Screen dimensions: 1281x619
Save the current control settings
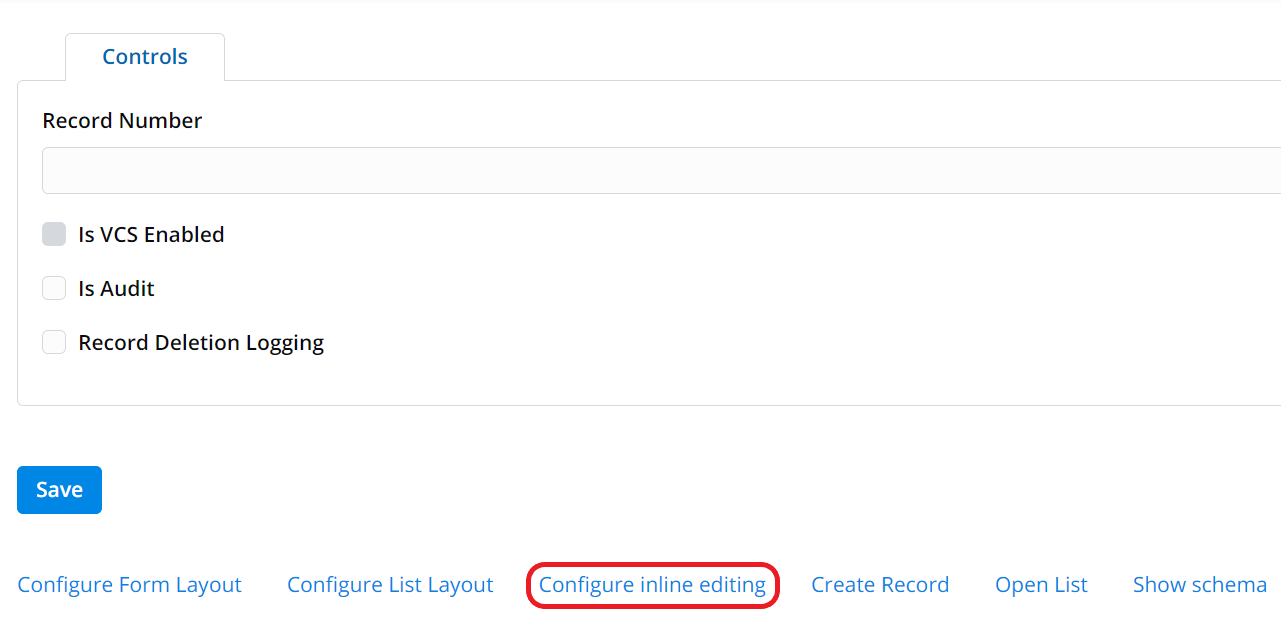[58, 489]
